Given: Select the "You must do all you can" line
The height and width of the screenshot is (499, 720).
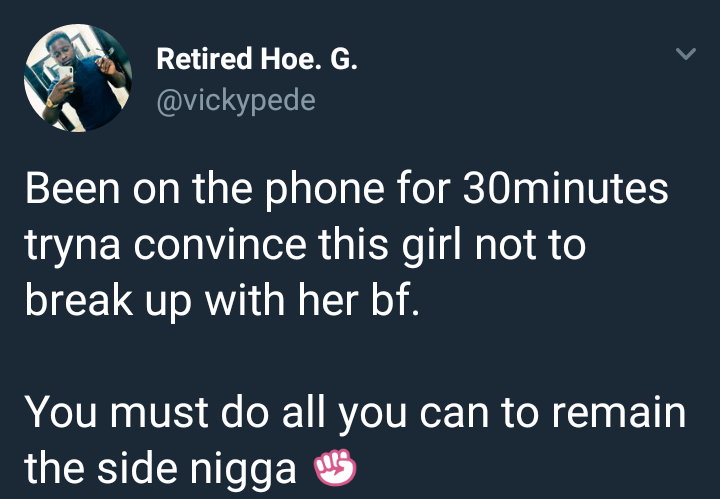Looking at the screenshot, I should [x=355, y=413].
